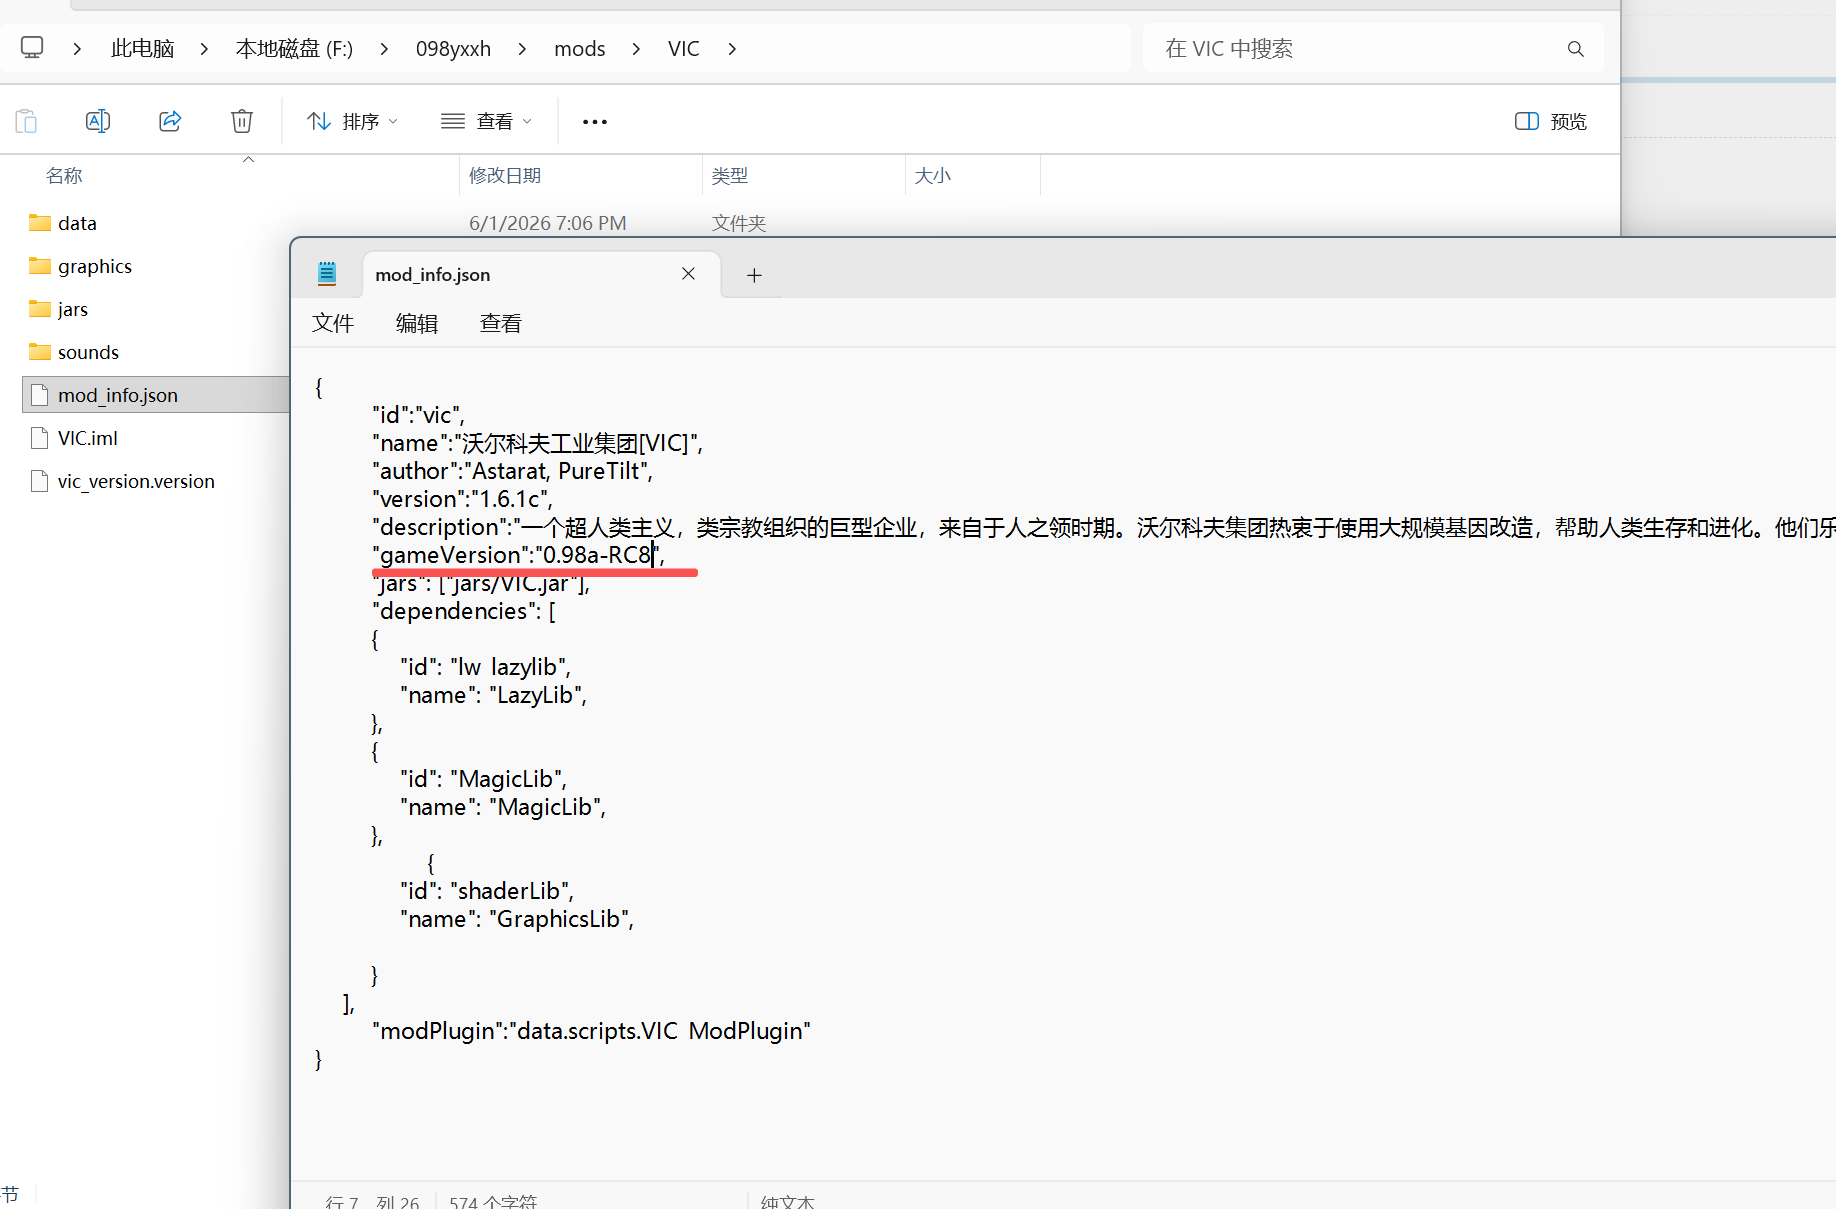Click the "dependencies": [ line

pyautogui.click(x=464, y=611)
